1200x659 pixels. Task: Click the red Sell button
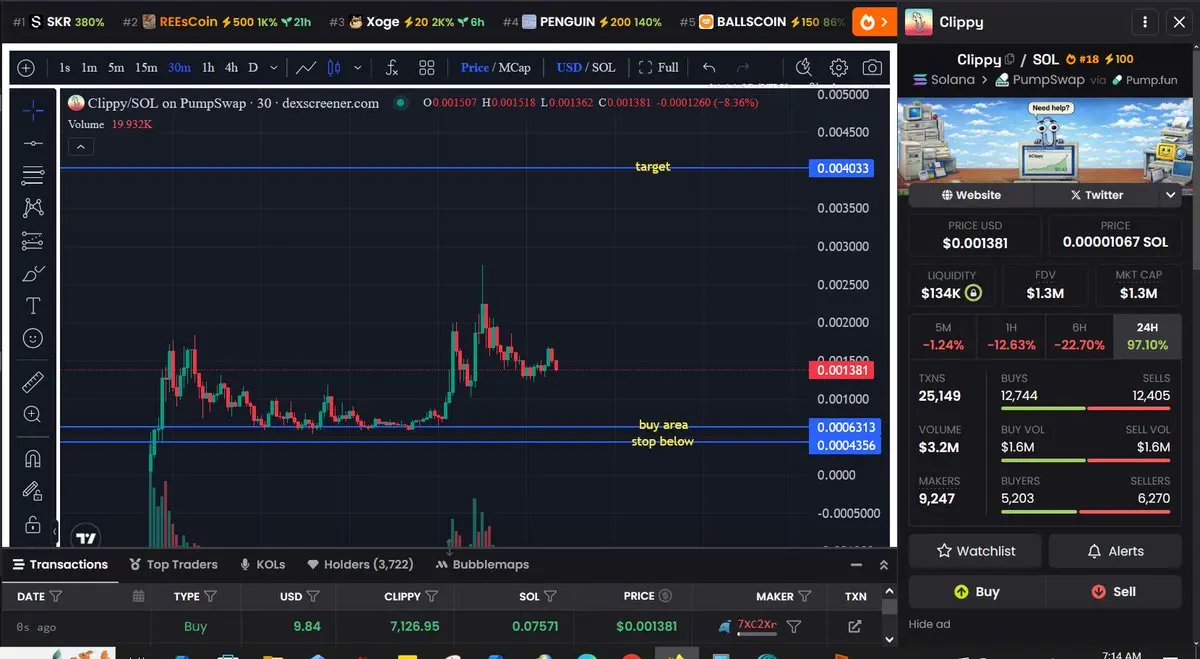tap(1114, 591)
